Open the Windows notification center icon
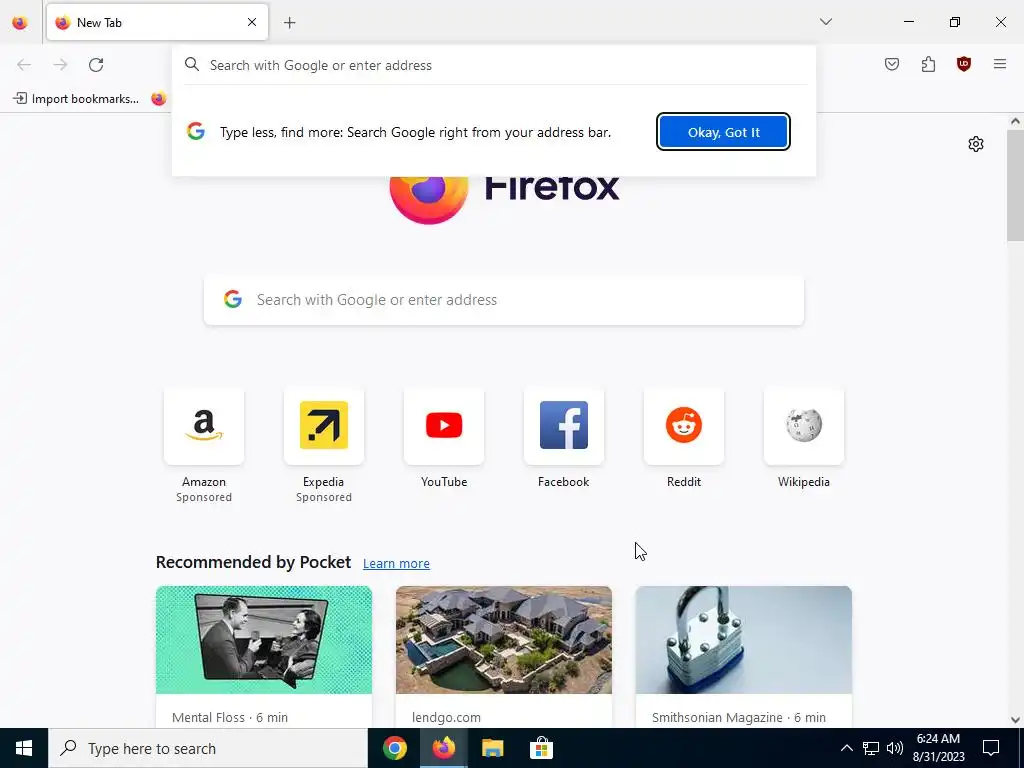The image size is (1024, 768). click(991, 748)
